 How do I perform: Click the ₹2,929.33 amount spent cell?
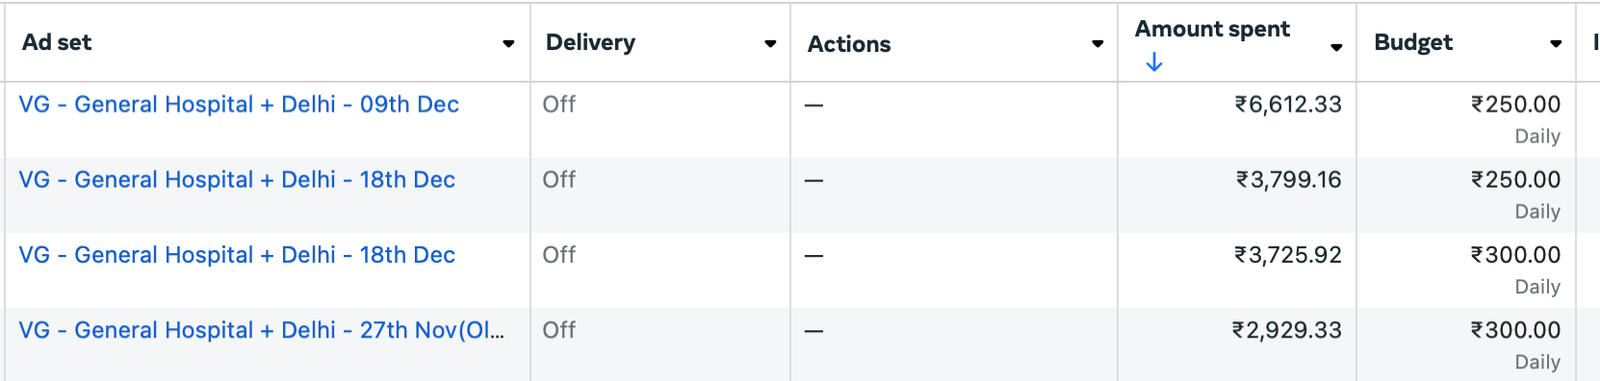pos(1286,330)
